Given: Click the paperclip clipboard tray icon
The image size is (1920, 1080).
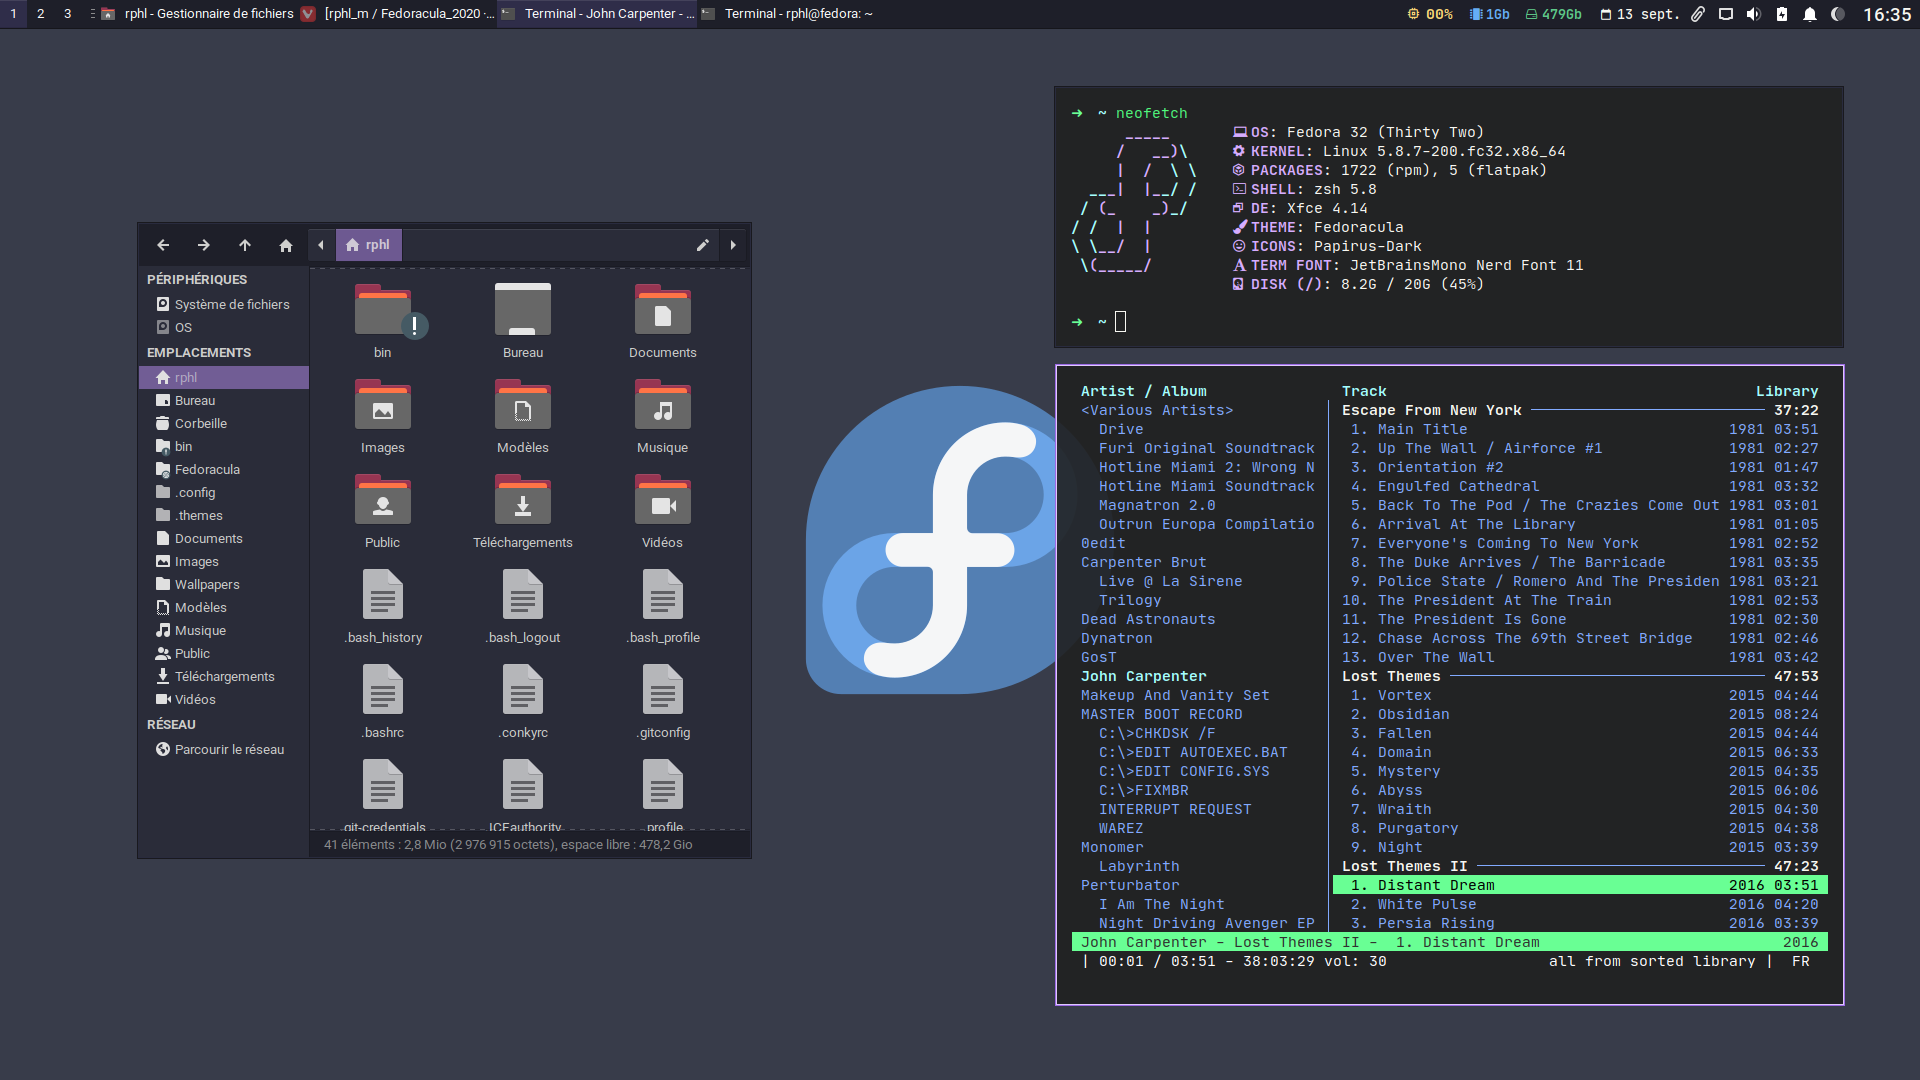Looking at the screenshot, I should pyautogui.click(x=1698, y=14).
